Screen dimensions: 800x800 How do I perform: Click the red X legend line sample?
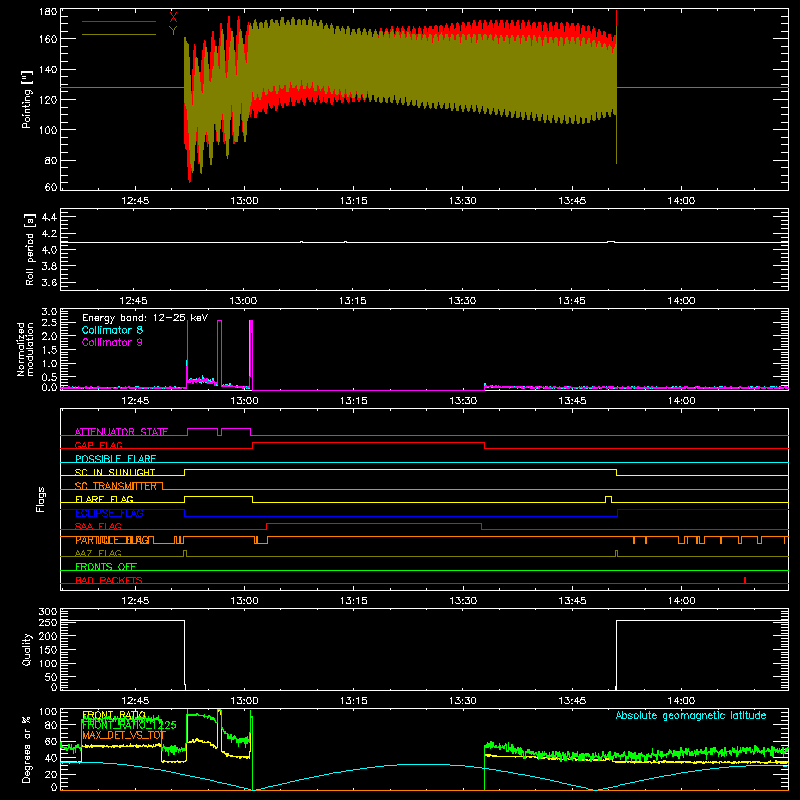pyautogui.click(x=119, y=21)
